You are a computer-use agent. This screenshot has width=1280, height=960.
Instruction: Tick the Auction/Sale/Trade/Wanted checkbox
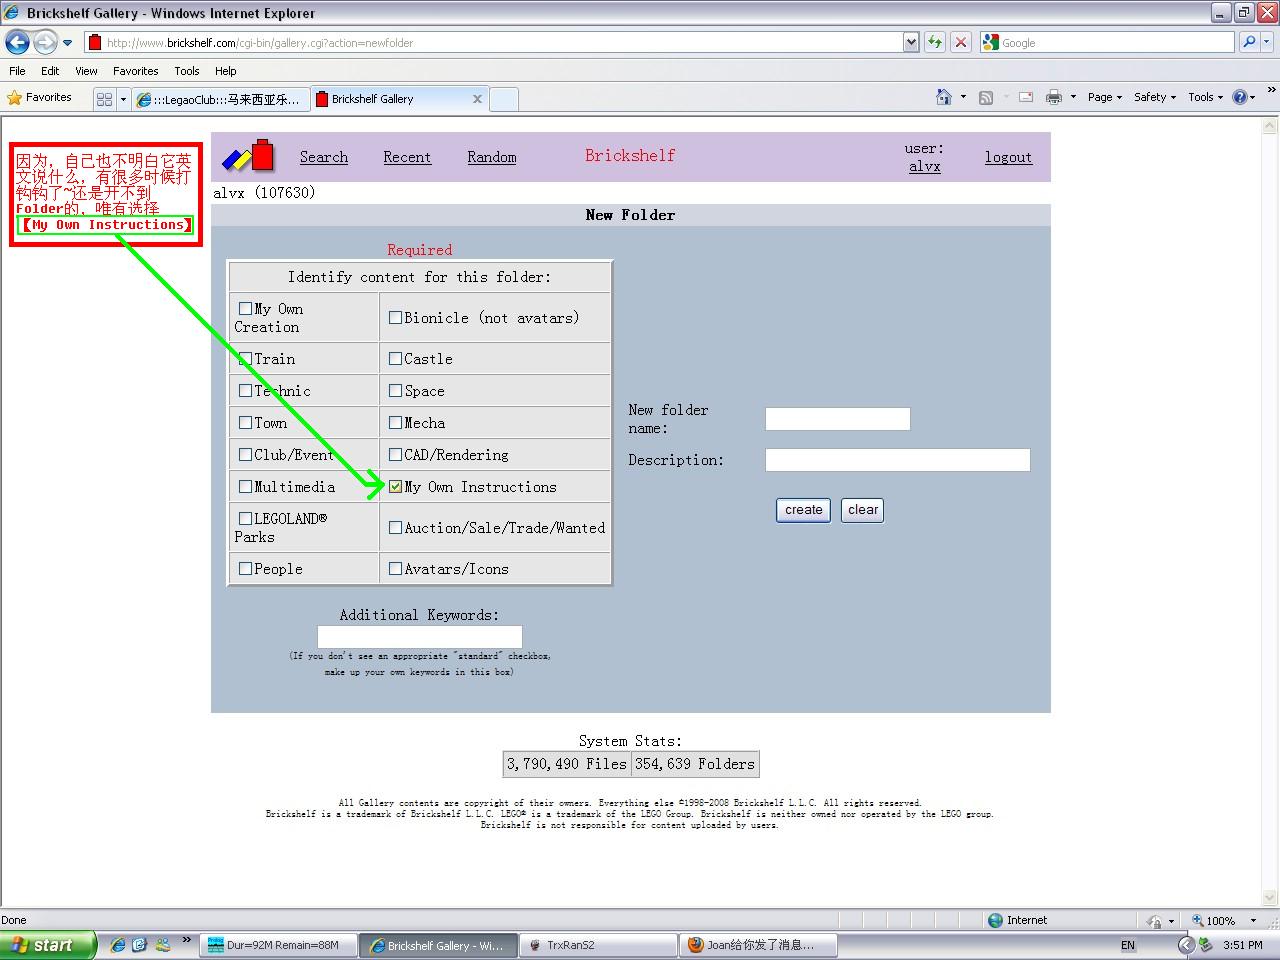(x=395, y=528)
